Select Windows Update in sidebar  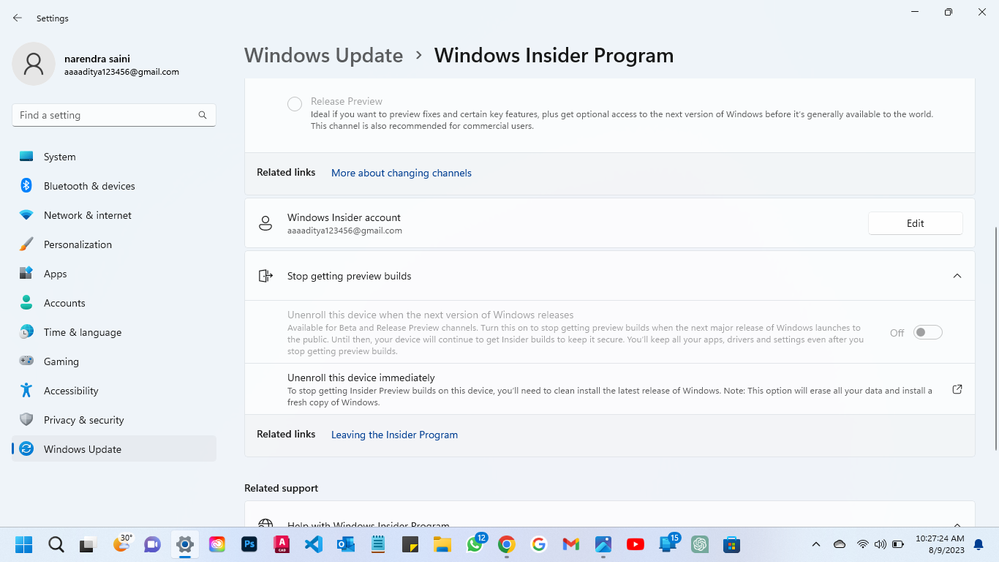tap(113, 449)
